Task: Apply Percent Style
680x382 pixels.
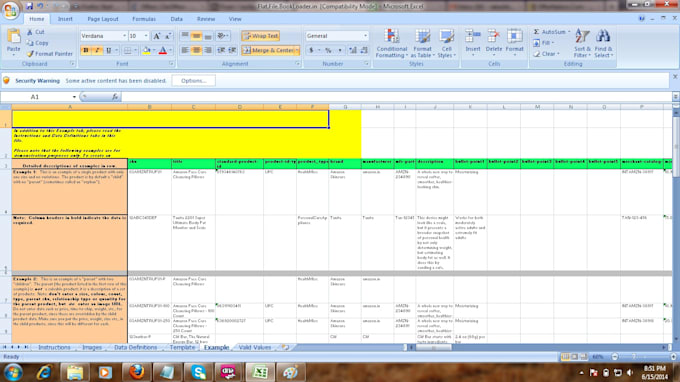Action: [x=328, y=50]
